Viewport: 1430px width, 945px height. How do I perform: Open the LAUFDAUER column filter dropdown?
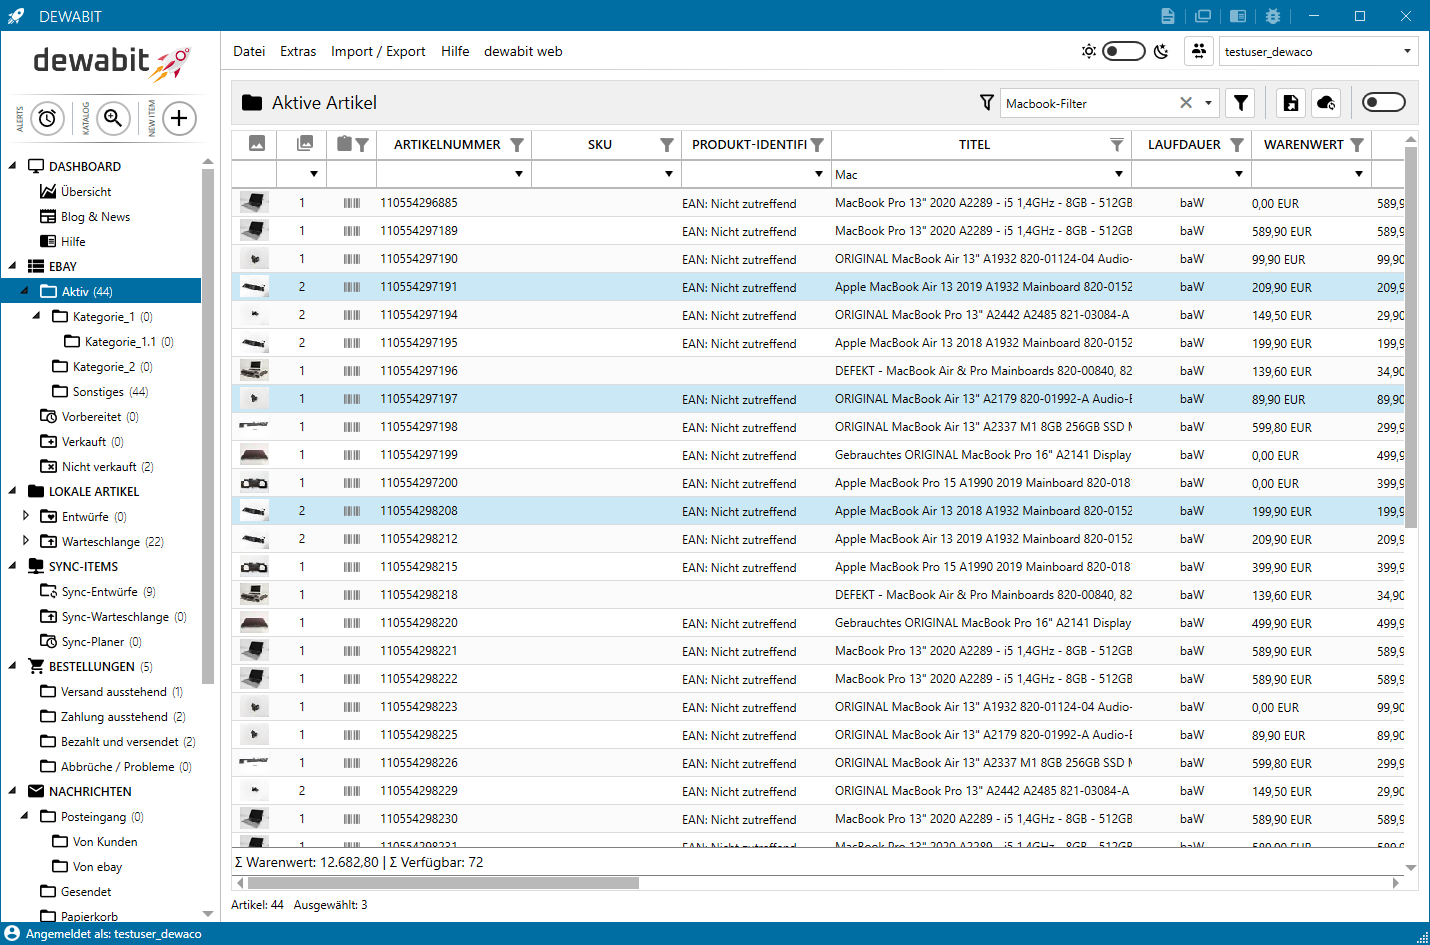pos(1238,174)
